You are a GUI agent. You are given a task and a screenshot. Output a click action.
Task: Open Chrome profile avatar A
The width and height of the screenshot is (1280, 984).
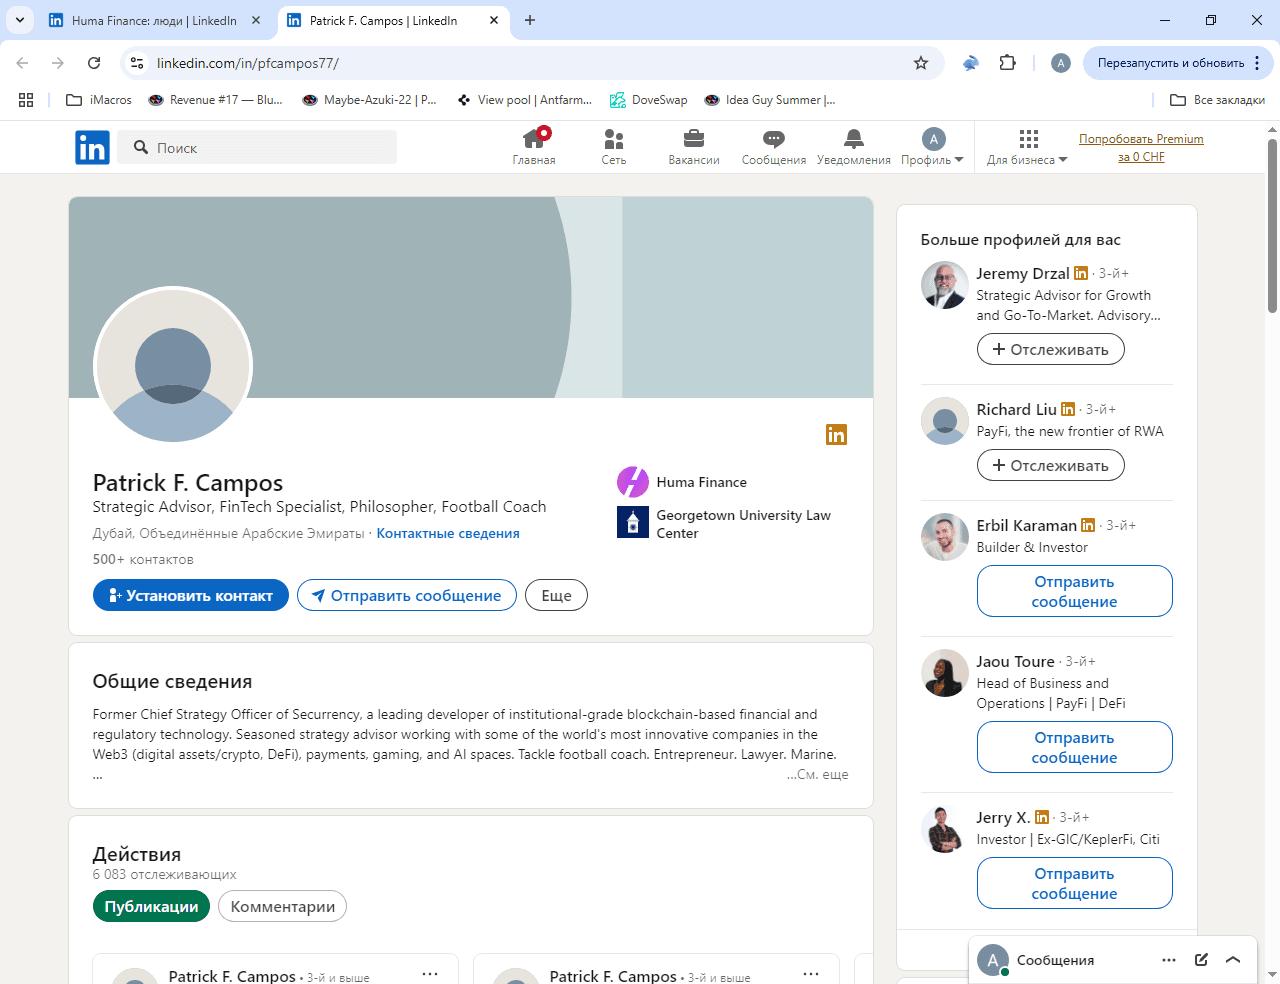tap(1061, 63)
